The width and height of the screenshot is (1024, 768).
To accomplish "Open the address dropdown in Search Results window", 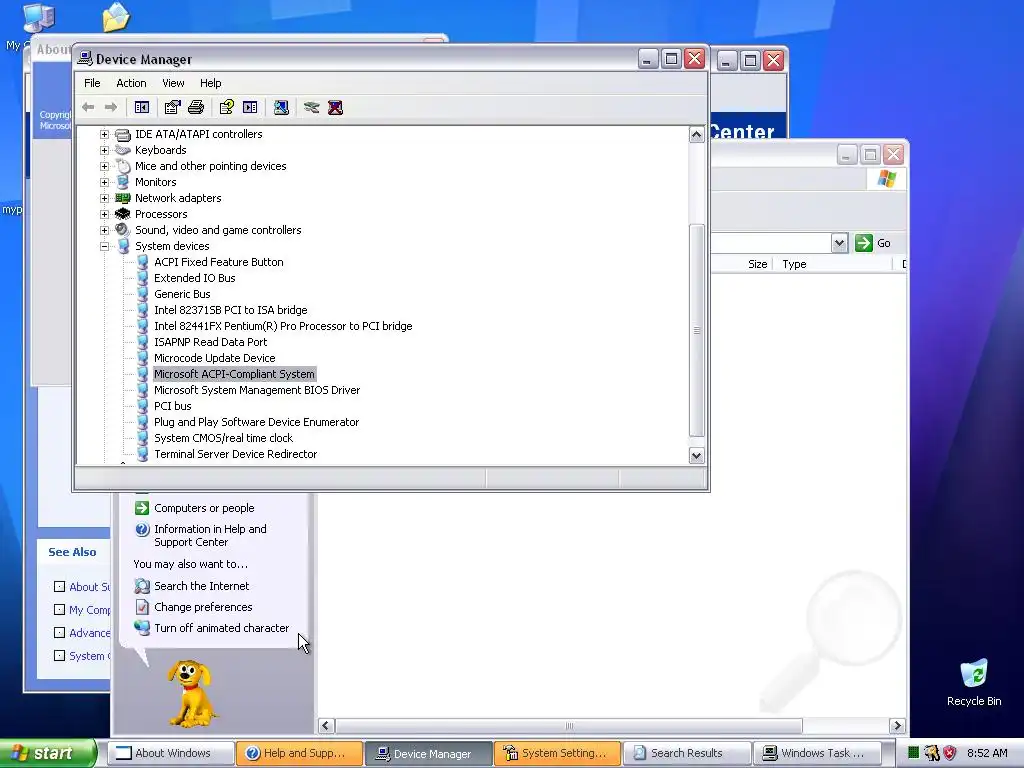I will pyautogui.click(x=839, y=243).
